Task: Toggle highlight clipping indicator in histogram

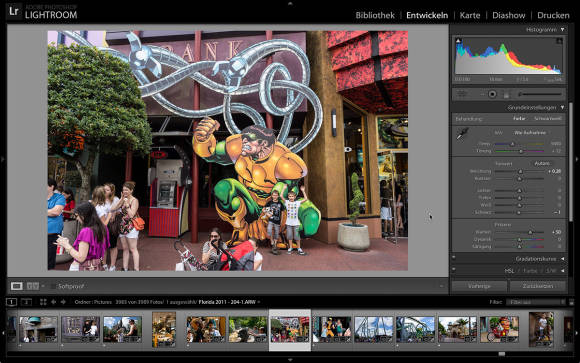Action: pos(560,40)
